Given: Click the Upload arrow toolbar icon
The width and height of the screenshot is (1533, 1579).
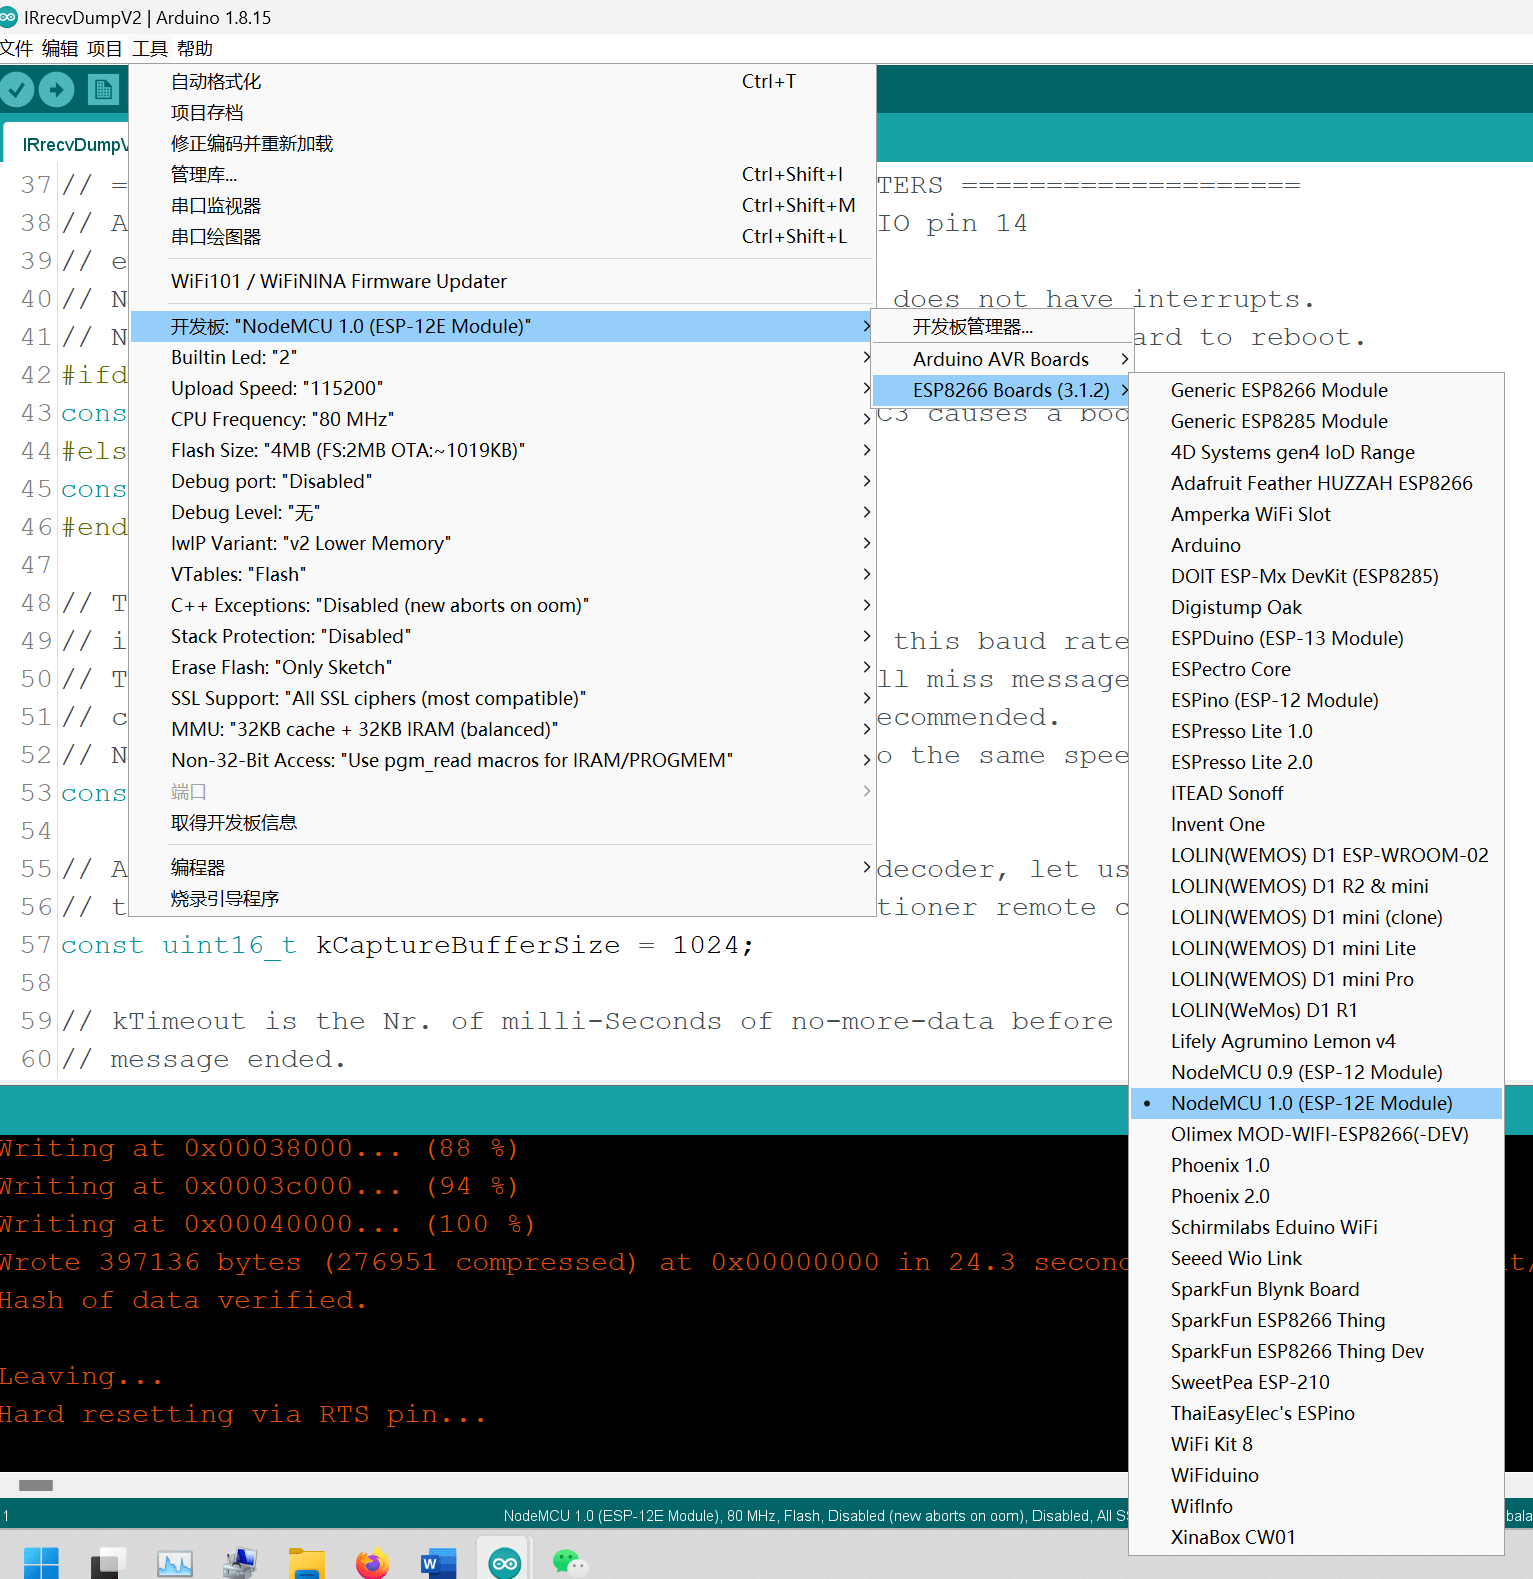Looking at the screenshot, I should click(57, 90).
